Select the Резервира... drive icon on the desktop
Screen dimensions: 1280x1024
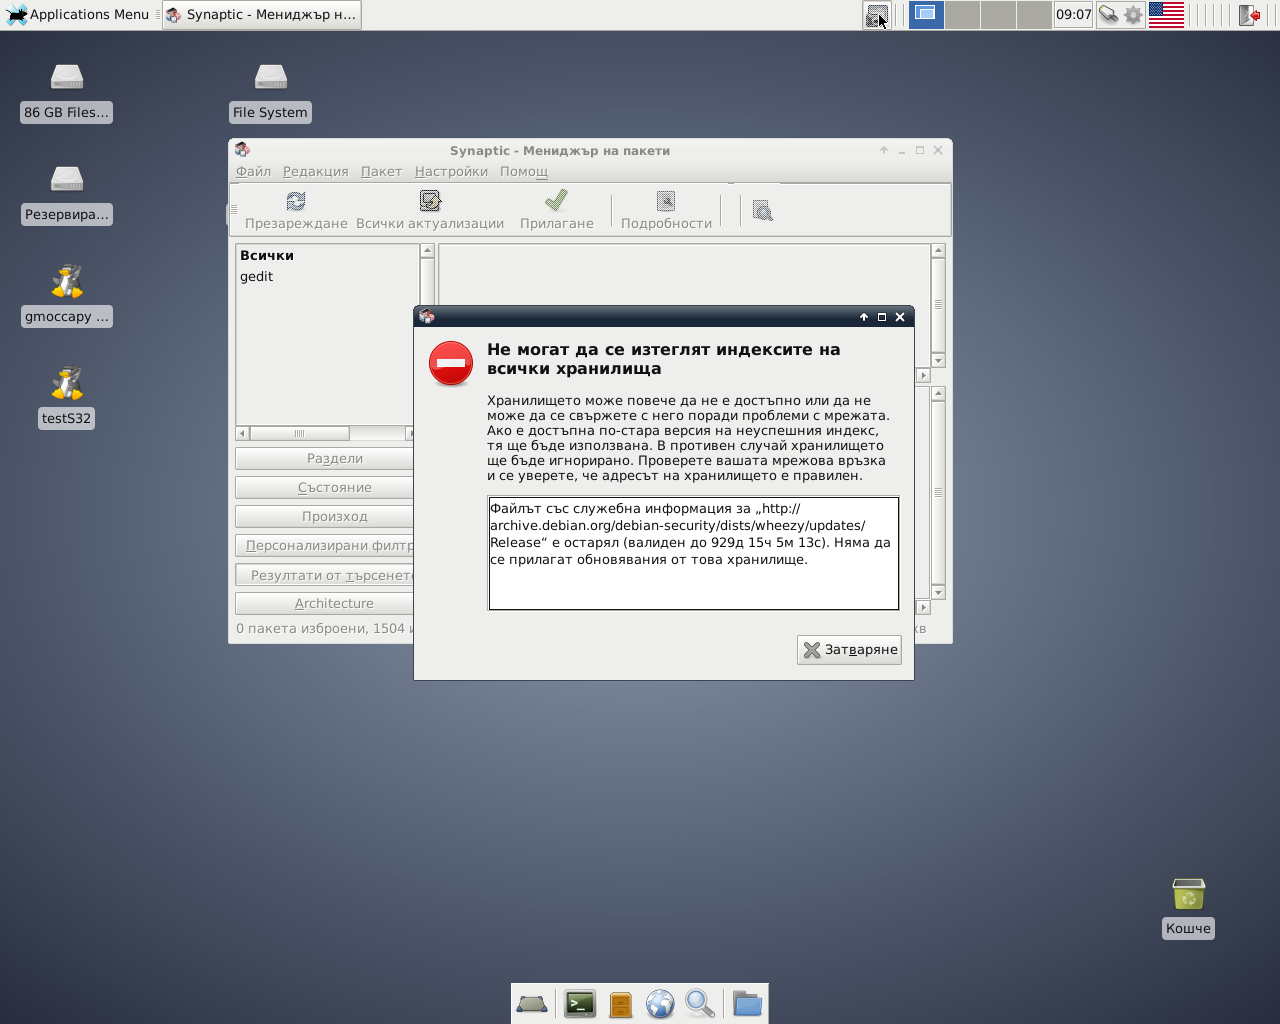67,194
